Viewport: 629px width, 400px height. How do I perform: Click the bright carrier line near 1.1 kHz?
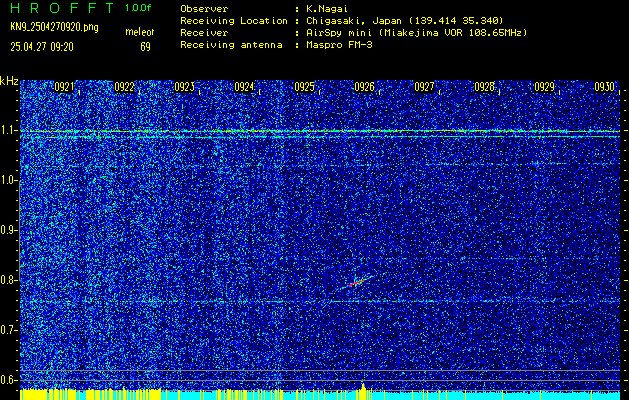[320, 132]
